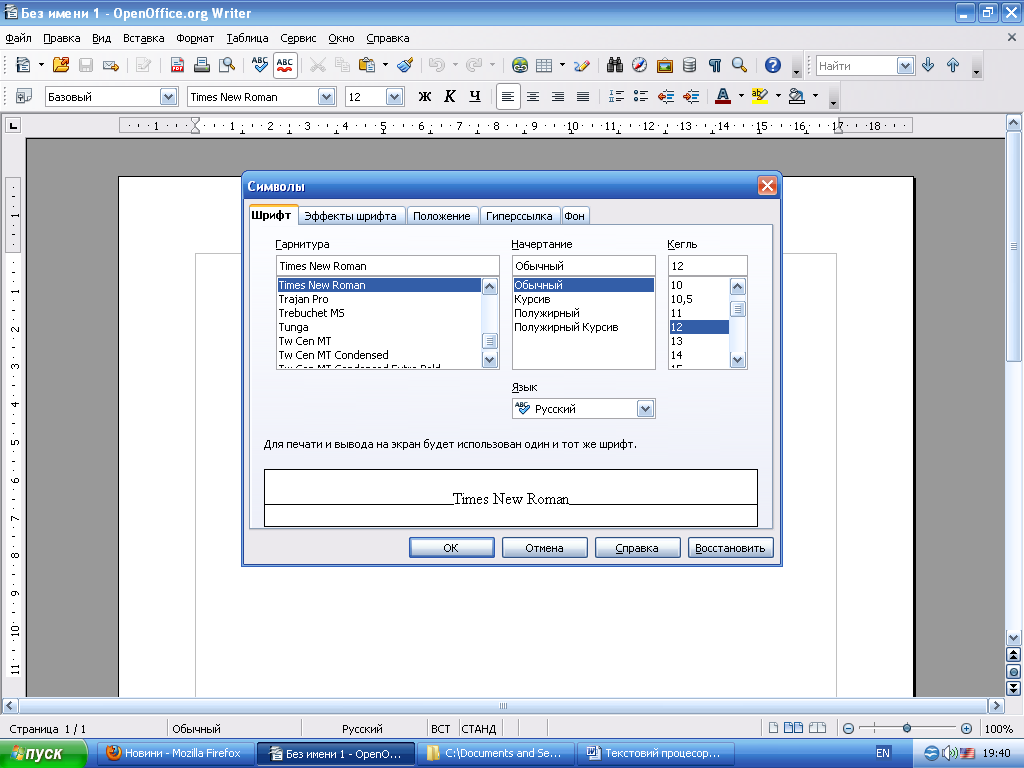
Task: Click Find Previous up arrow
Action: (953, 65)
